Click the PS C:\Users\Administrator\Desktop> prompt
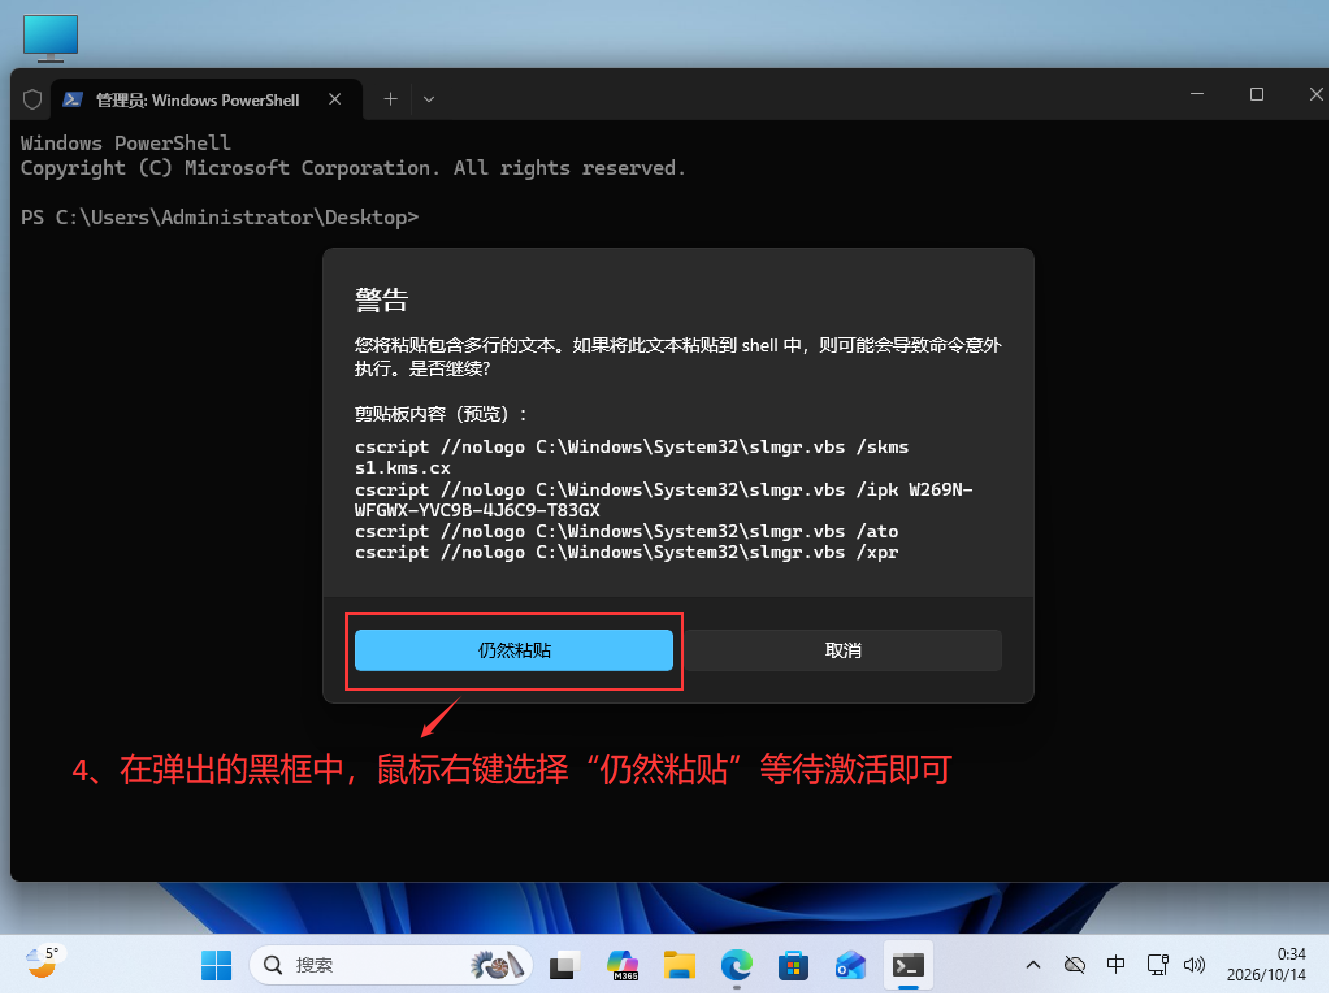The width and height of the screenshot is (1329, 993). click(220, 217)
